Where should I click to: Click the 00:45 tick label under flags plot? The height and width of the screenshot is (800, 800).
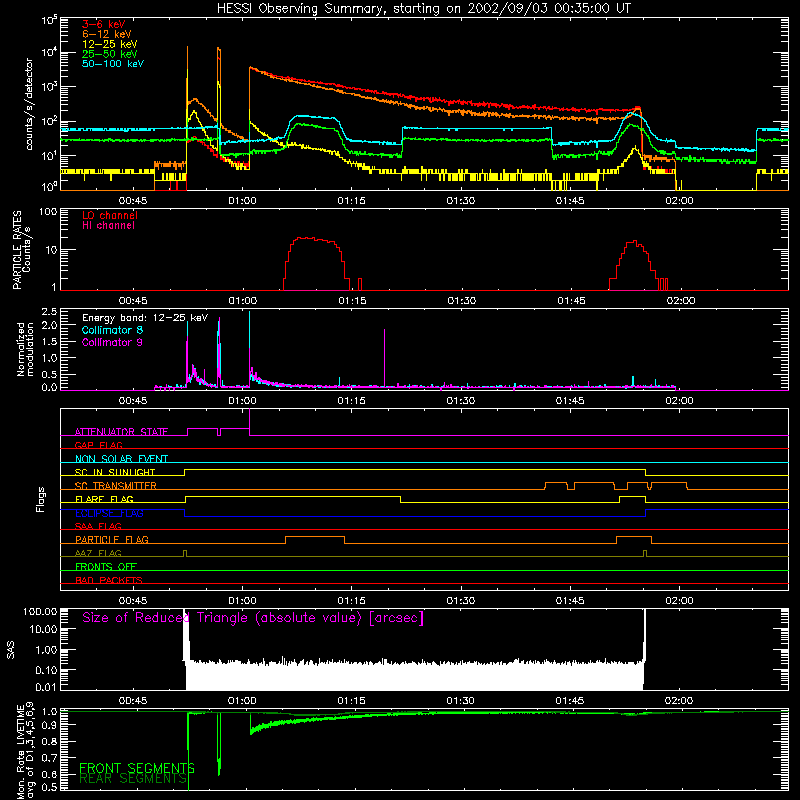(x=133, y=601)
